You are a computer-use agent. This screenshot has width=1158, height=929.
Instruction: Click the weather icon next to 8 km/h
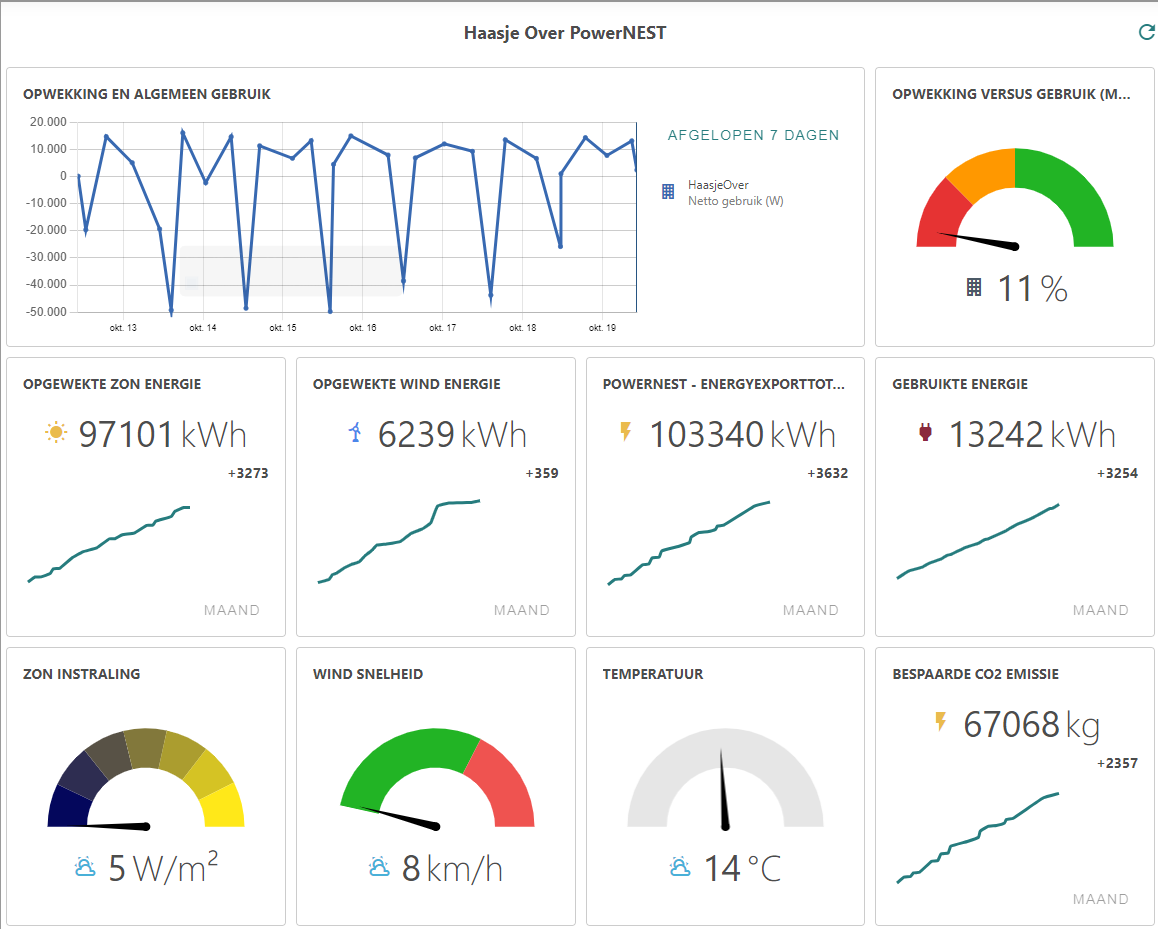click(x=379, y=866)
